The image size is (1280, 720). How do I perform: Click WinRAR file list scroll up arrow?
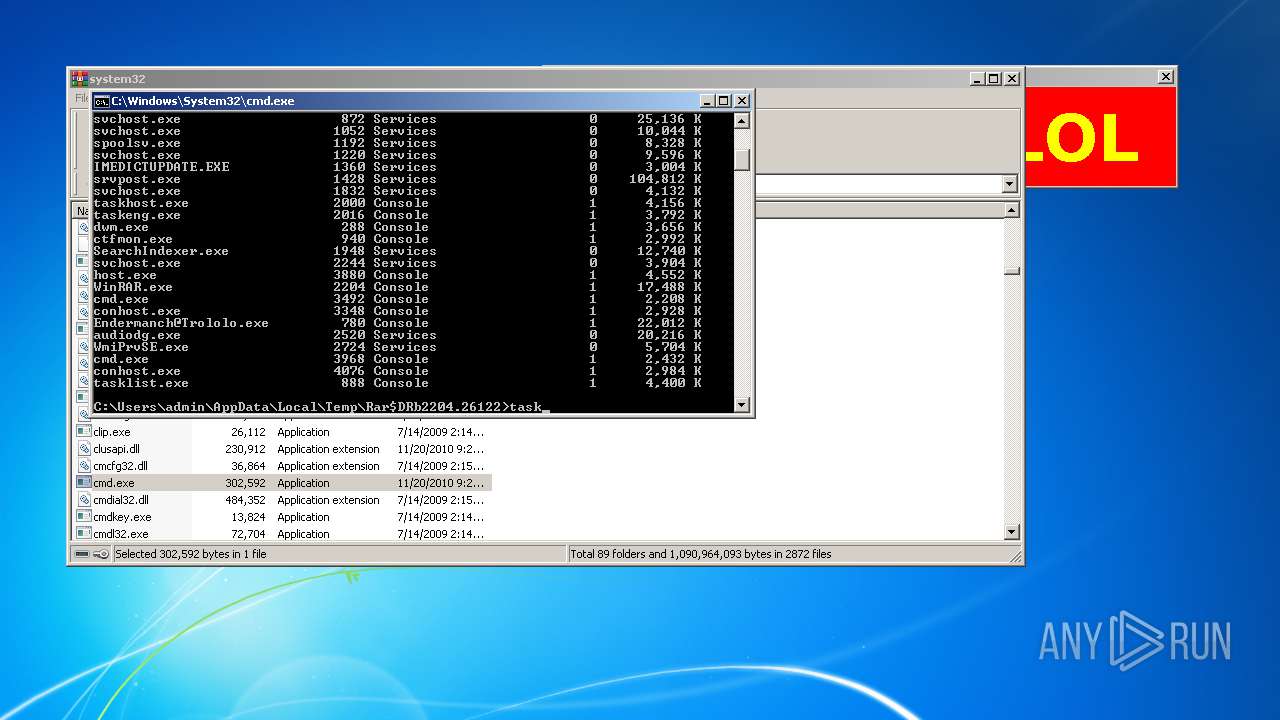pyautogui.click(x=1011, y=210)
